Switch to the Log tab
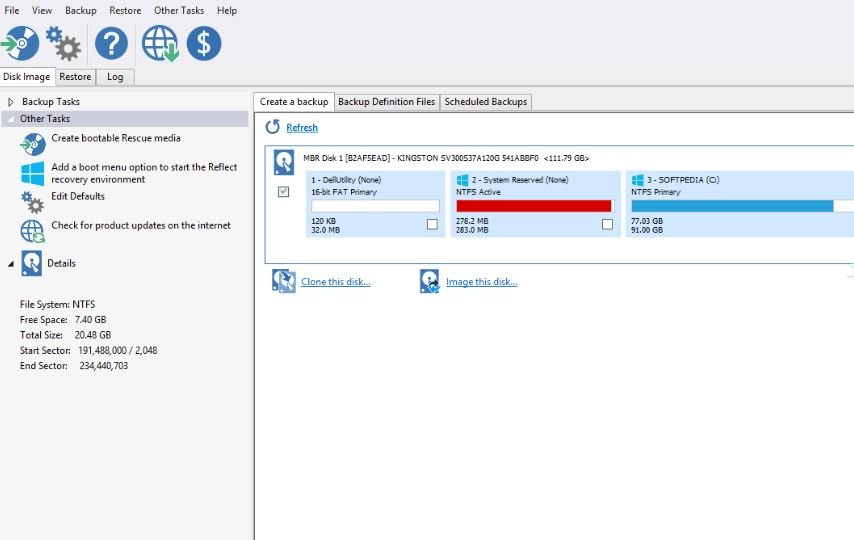Viewport: 854px width, 540px height. (115, 77)
